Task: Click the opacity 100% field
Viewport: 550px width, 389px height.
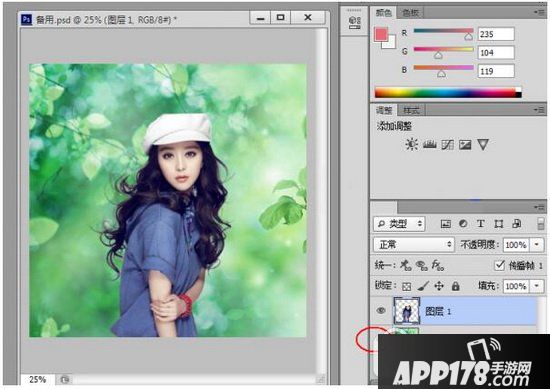Action: [517, 245]
